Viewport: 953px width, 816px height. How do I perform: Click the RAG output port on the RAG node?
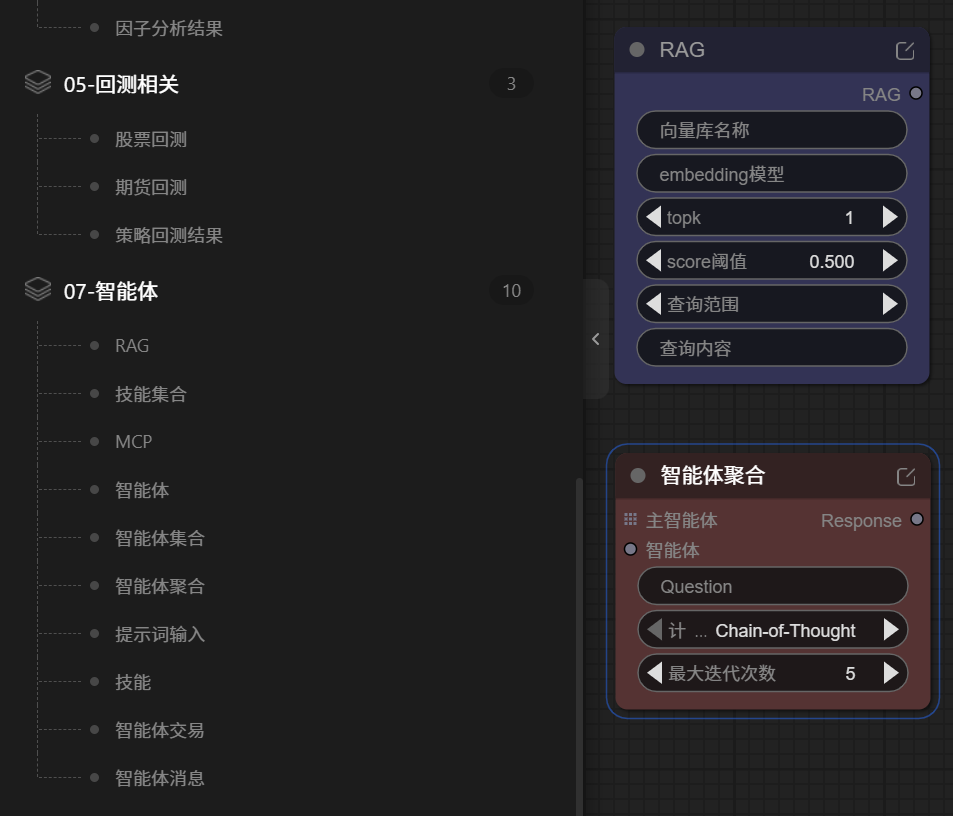tap(916, 93)
